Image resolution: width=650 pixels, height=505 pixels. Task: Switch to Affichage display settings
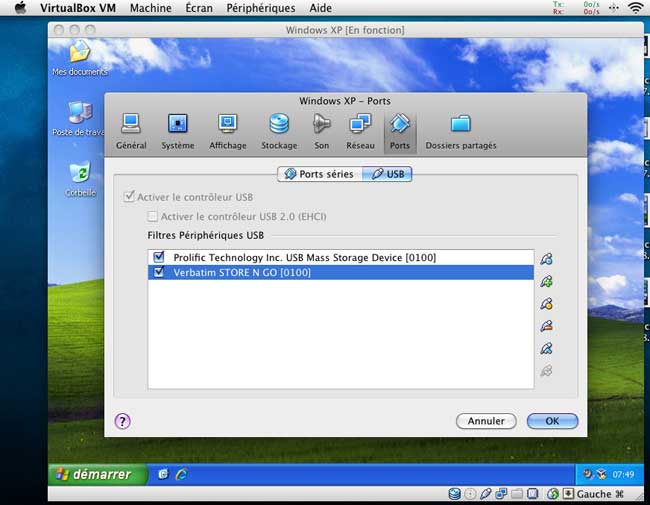(227, 131)
